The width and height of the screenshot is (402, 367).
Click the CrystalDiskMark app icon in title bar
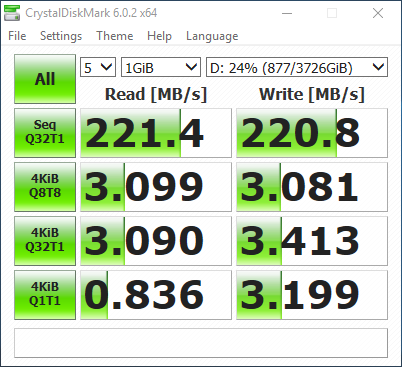coord(12,13)
